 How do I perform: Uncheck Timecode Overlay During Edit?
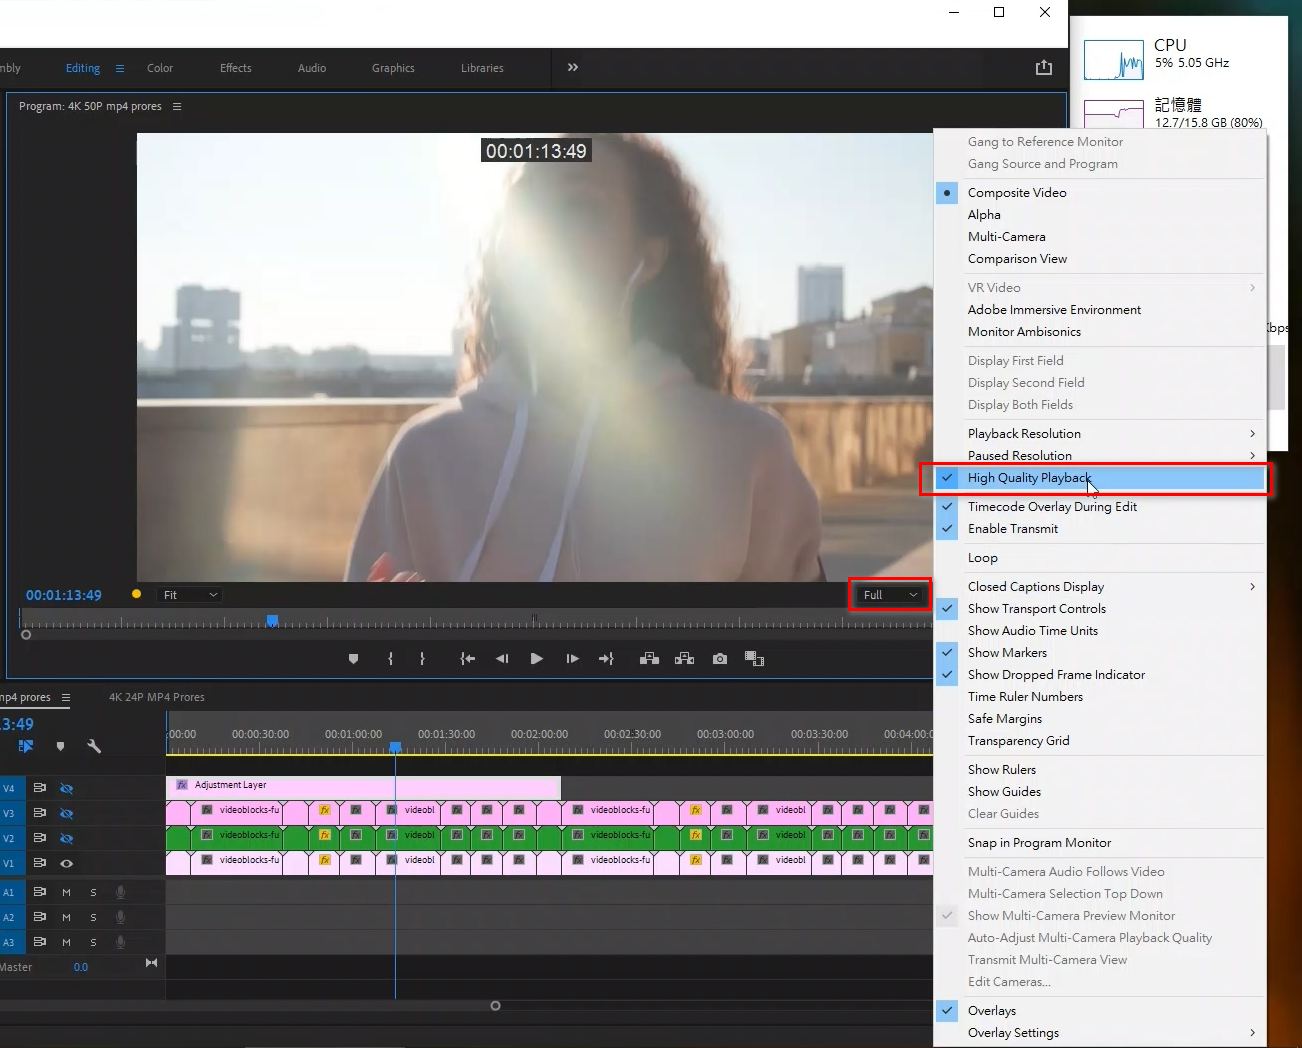[1100, 507]
